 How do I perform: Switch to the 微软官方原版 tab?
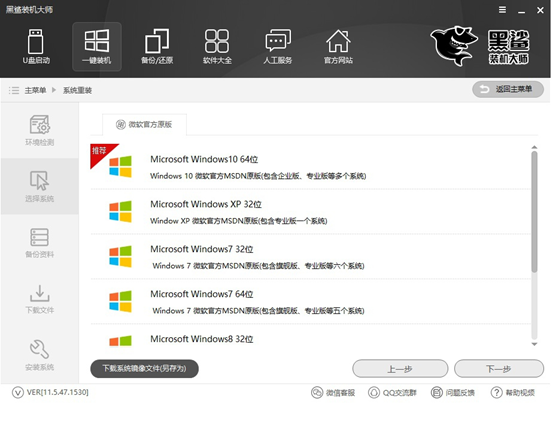pyautogui.click(x=144, y=125)
